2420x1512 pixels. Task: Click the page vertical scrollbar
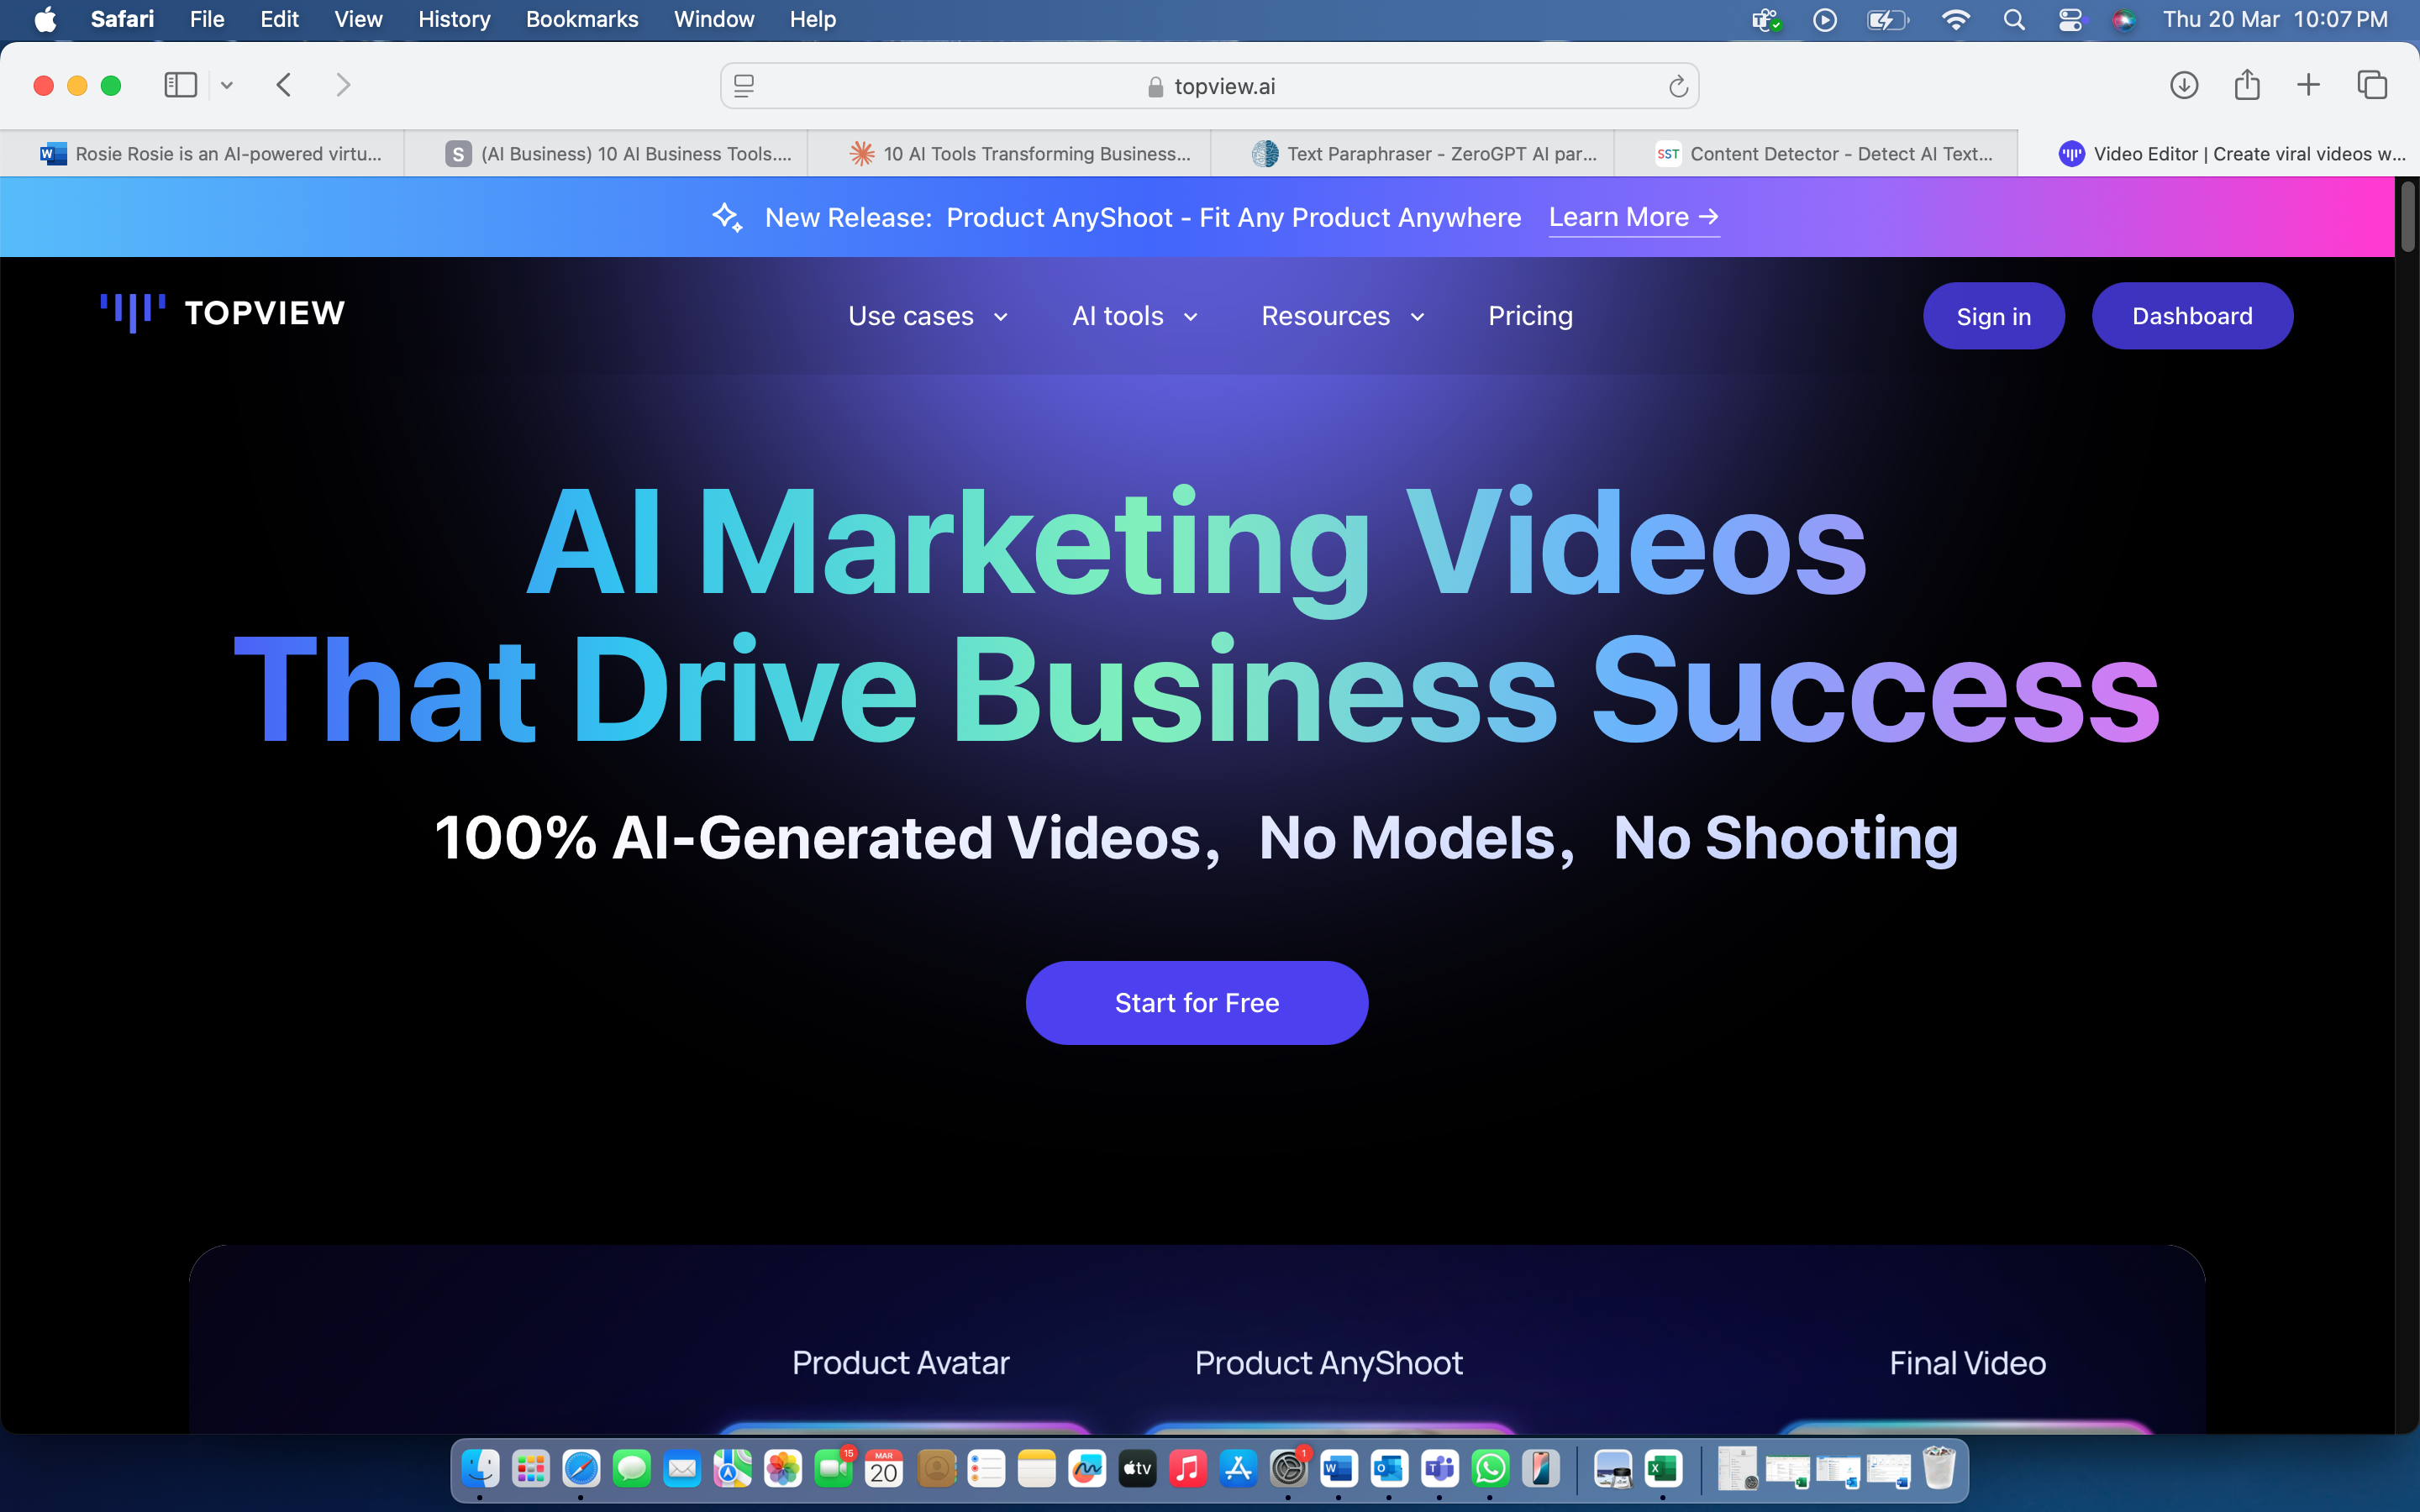pos(2408,216)
